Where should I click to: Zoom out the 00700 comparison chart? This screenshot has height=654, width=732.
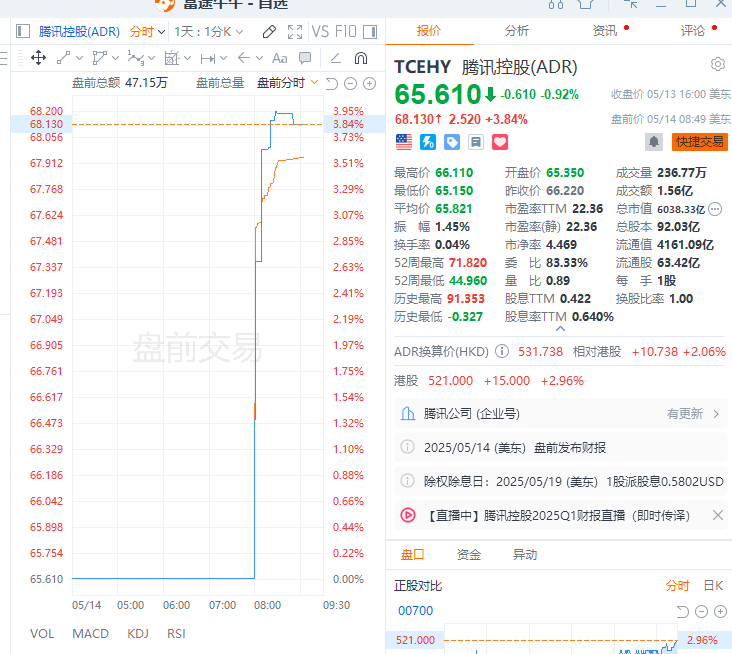point(701,611)
